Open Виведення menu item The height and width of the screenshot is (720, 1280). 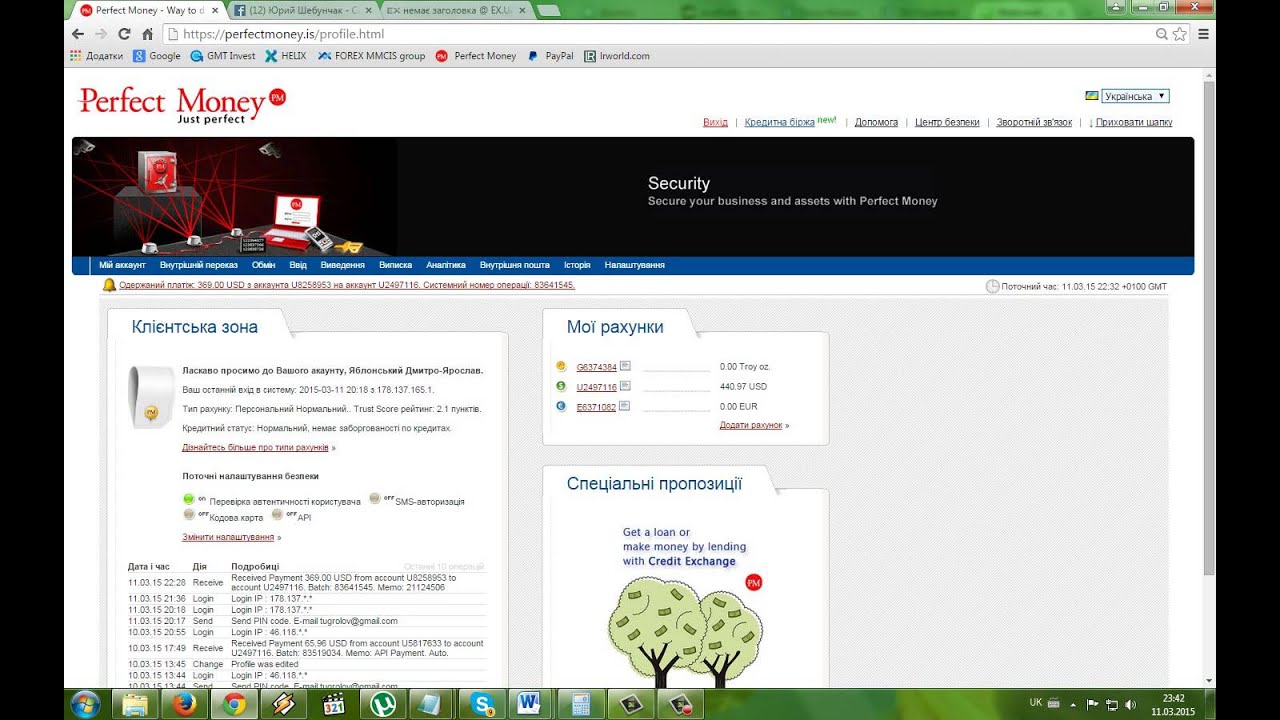pyautogui.click(x=343, y=265)
